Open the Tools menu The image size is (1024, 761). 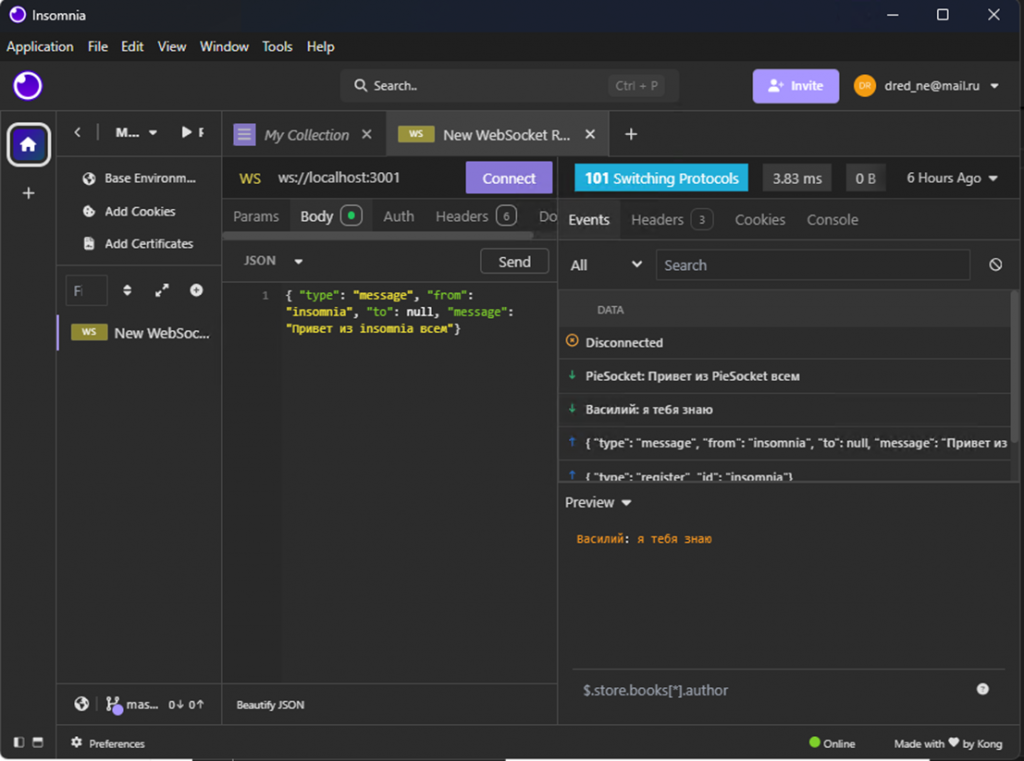click(x=277, y=46)
